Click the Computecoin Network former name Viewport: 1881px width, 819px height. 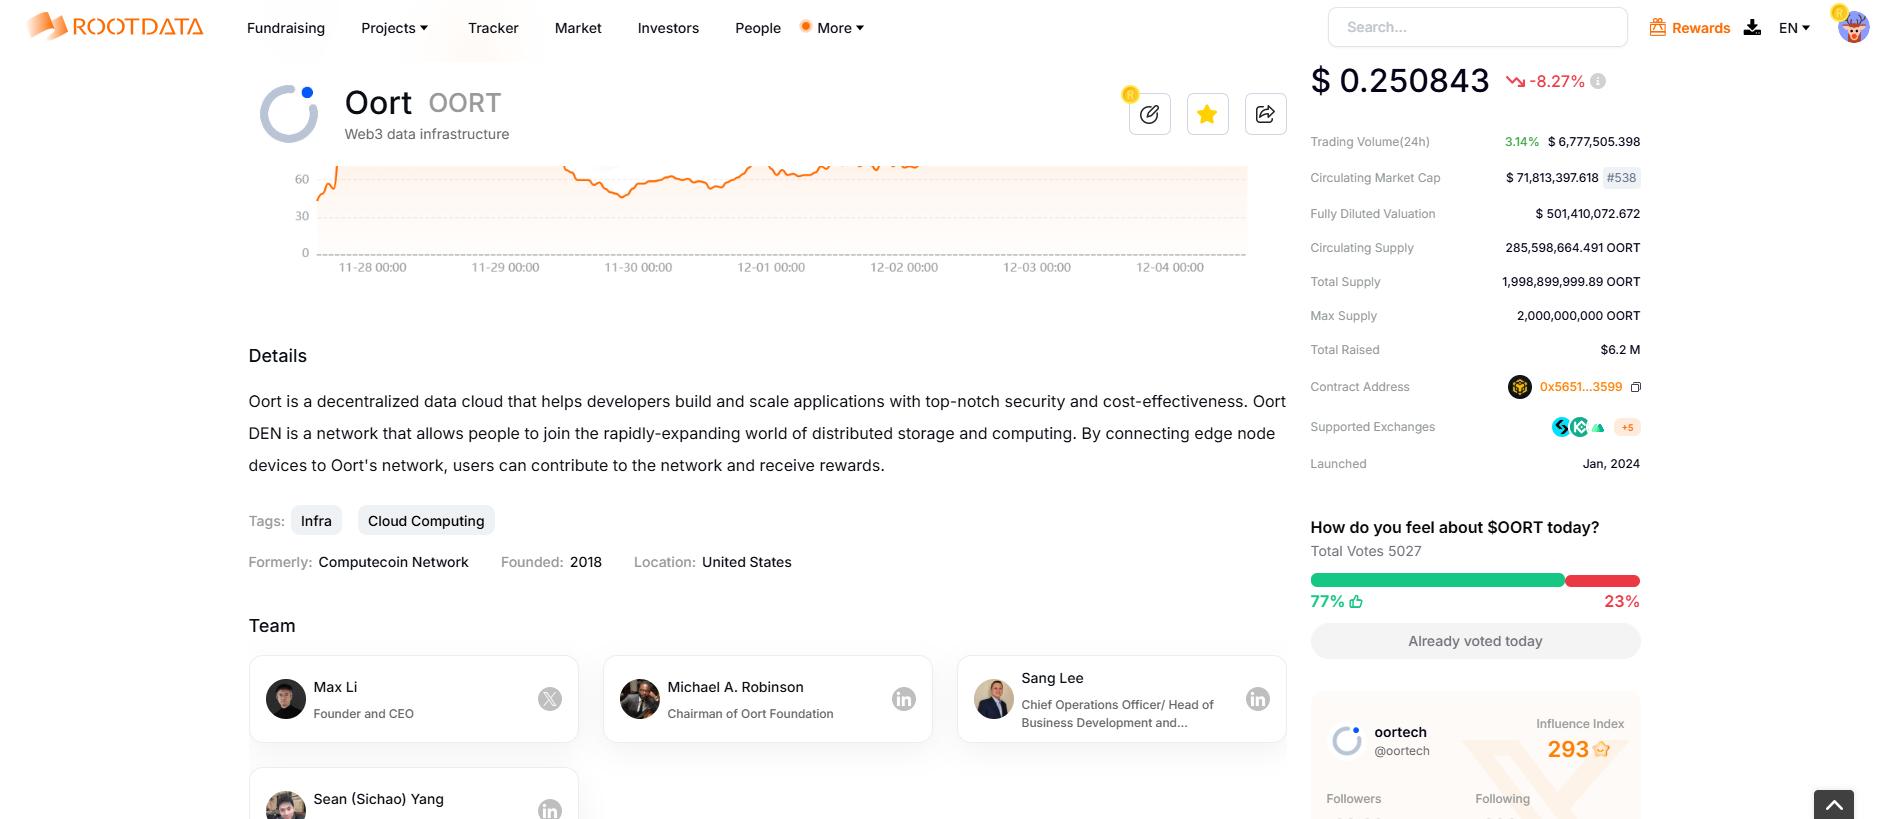click(x=393, y=562)
